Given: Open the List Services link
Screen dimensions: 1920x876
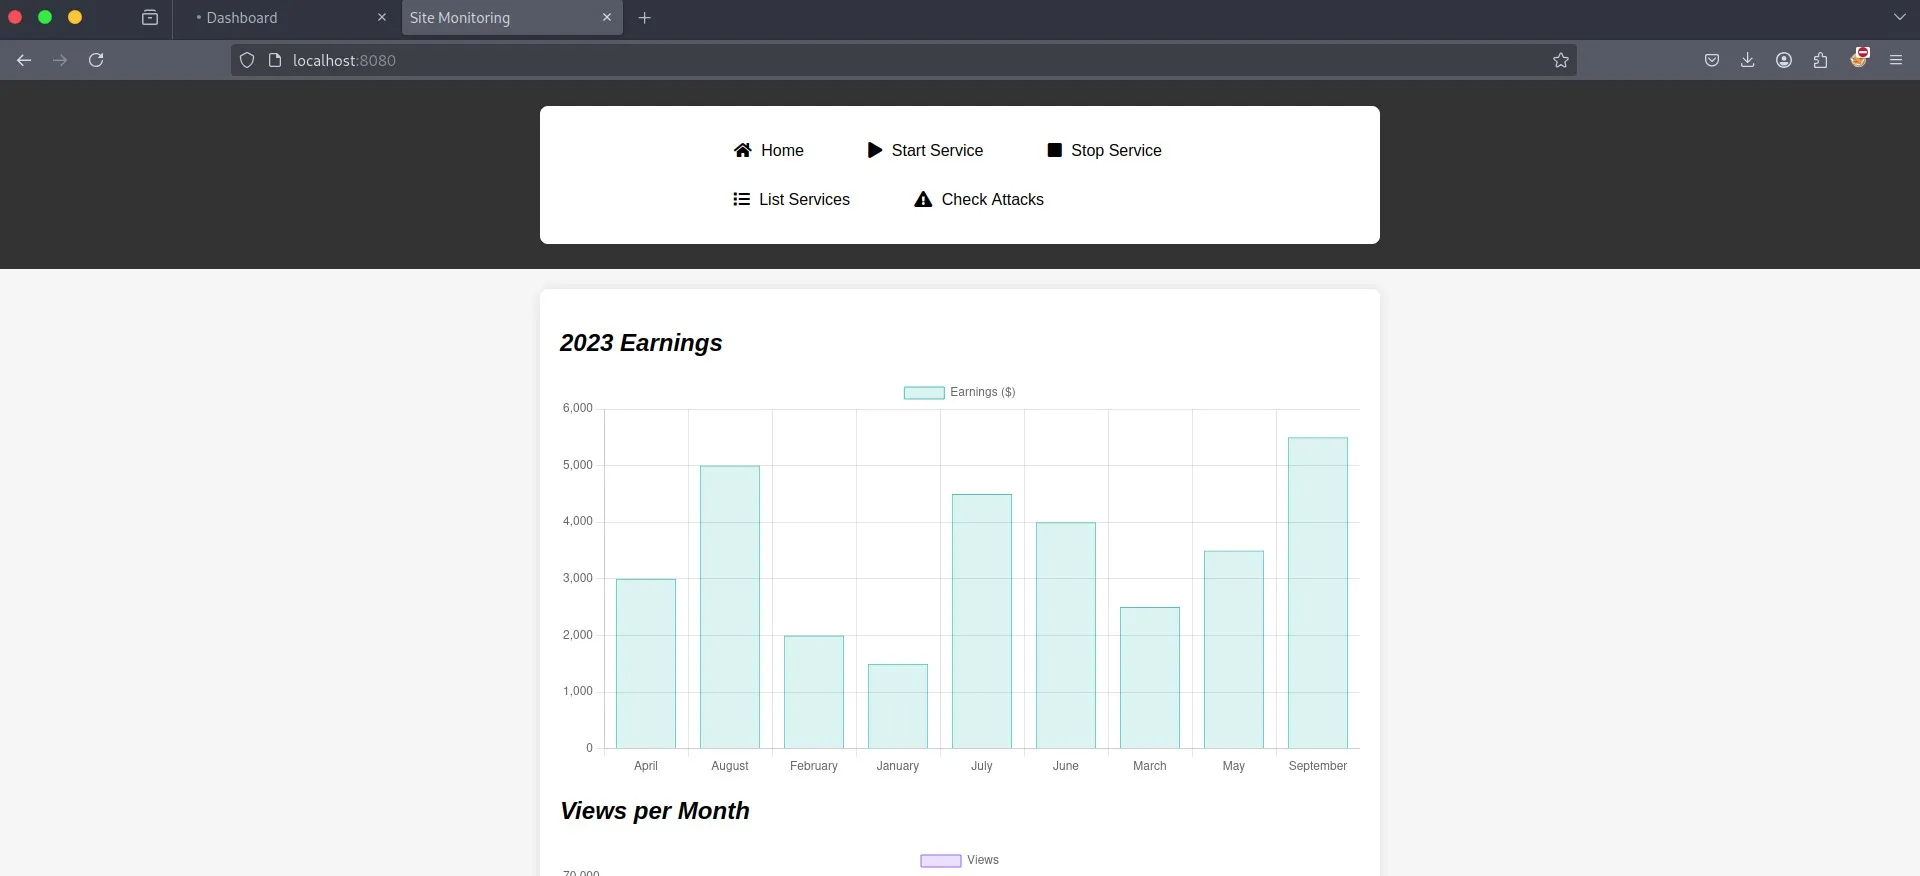Looking at the screenshot, I should click(x=791, y=199).
